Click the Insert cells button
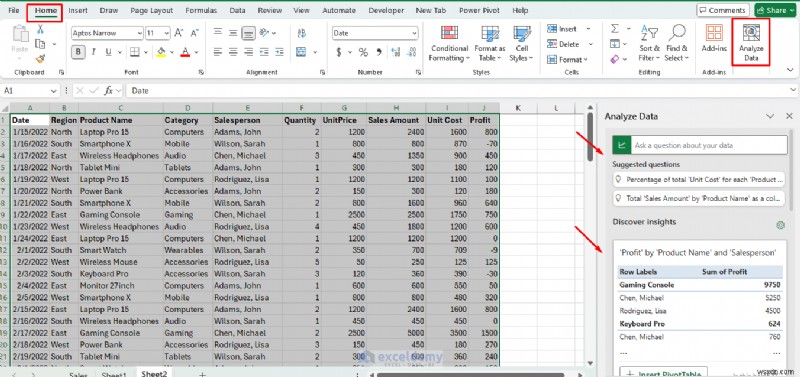The image size is (800, 377). point(562,29)
